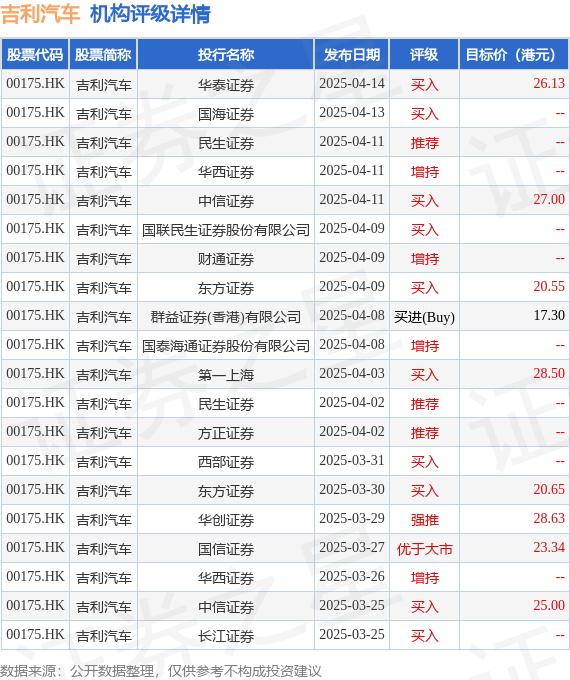
Task: Click the 26.13 target price value
Action: point(549,84)
